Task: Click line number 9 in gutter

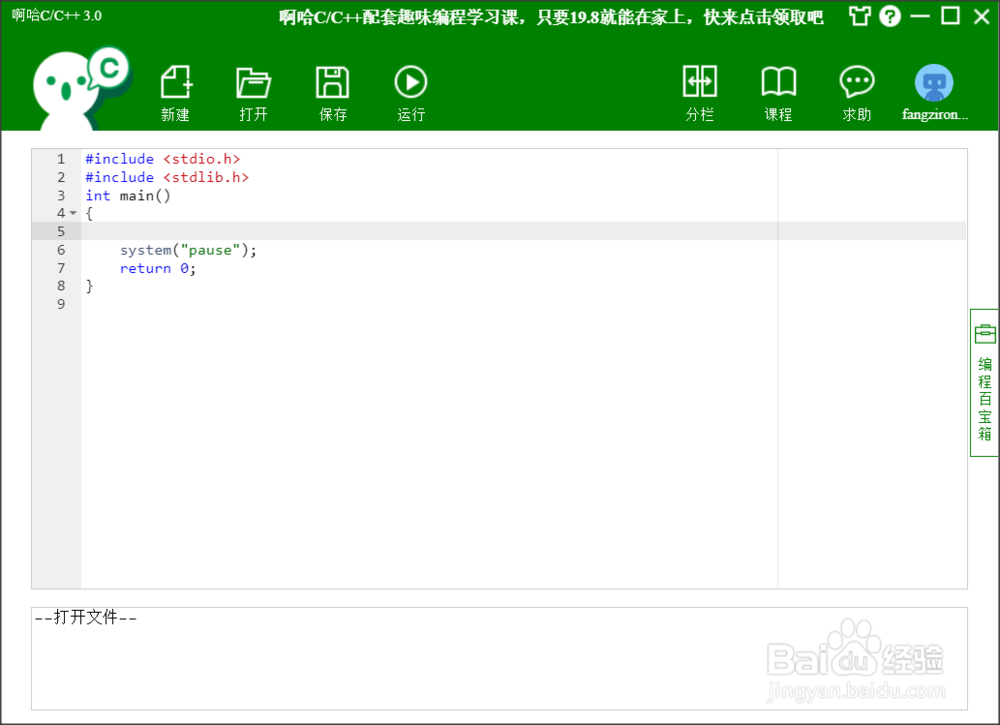Action: [61, 304]
